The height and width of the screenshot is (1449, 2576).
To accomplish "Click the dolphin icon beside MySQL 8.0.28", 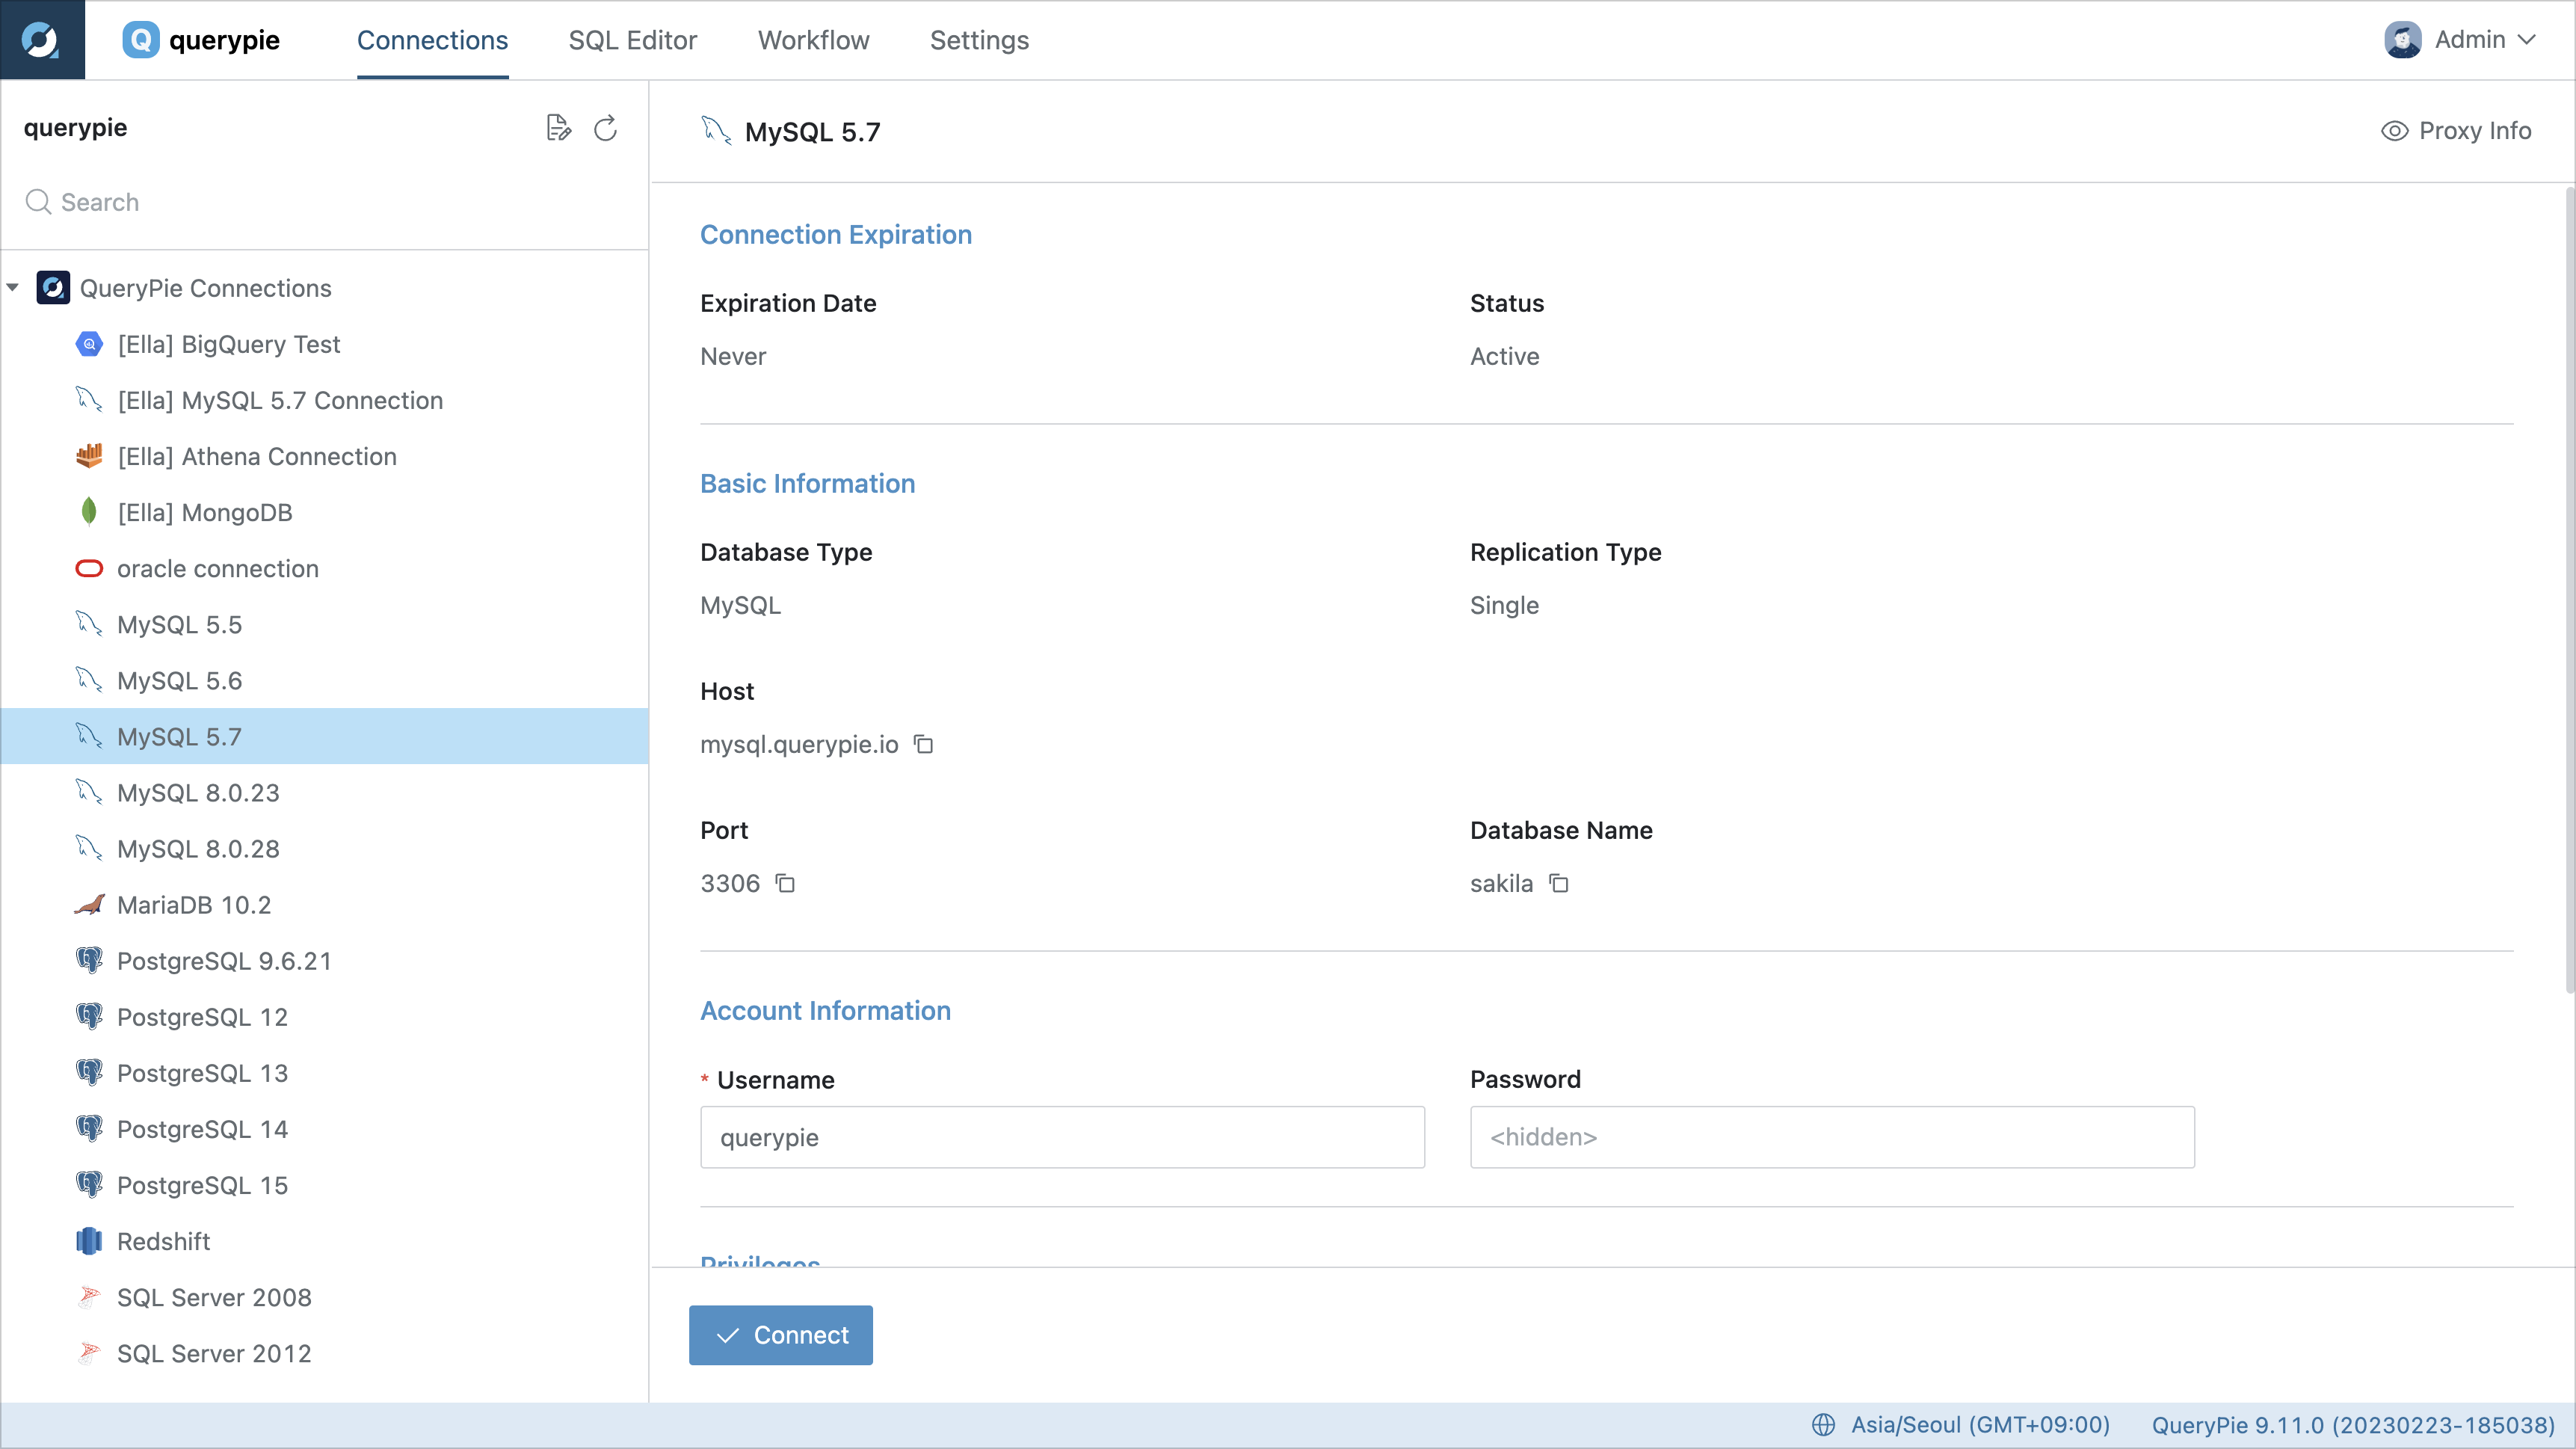I will pyautogui.click(x=89, y=848).
